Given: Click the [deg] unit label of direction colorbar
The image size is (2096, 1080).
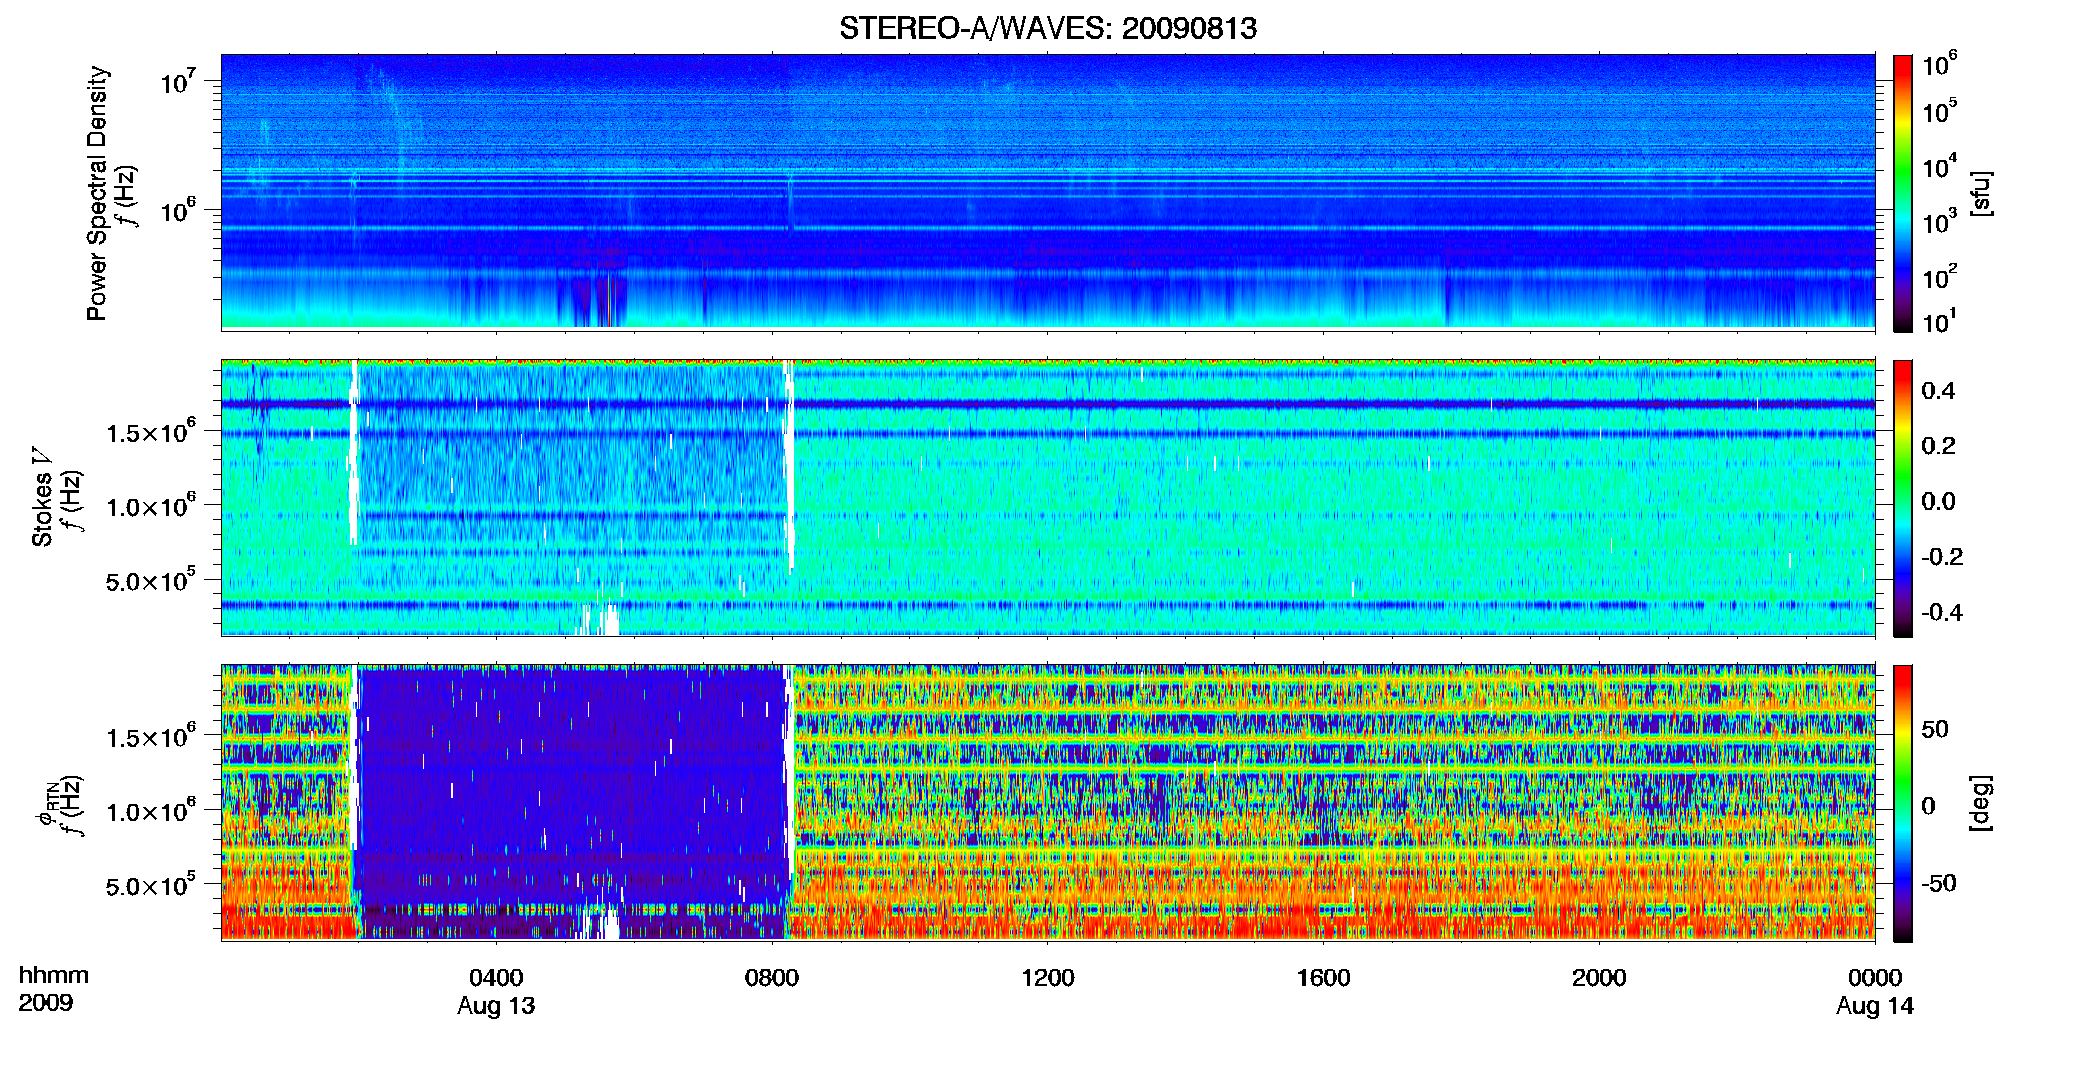Looking at the screenshot, I should (x=1981, y=803).
